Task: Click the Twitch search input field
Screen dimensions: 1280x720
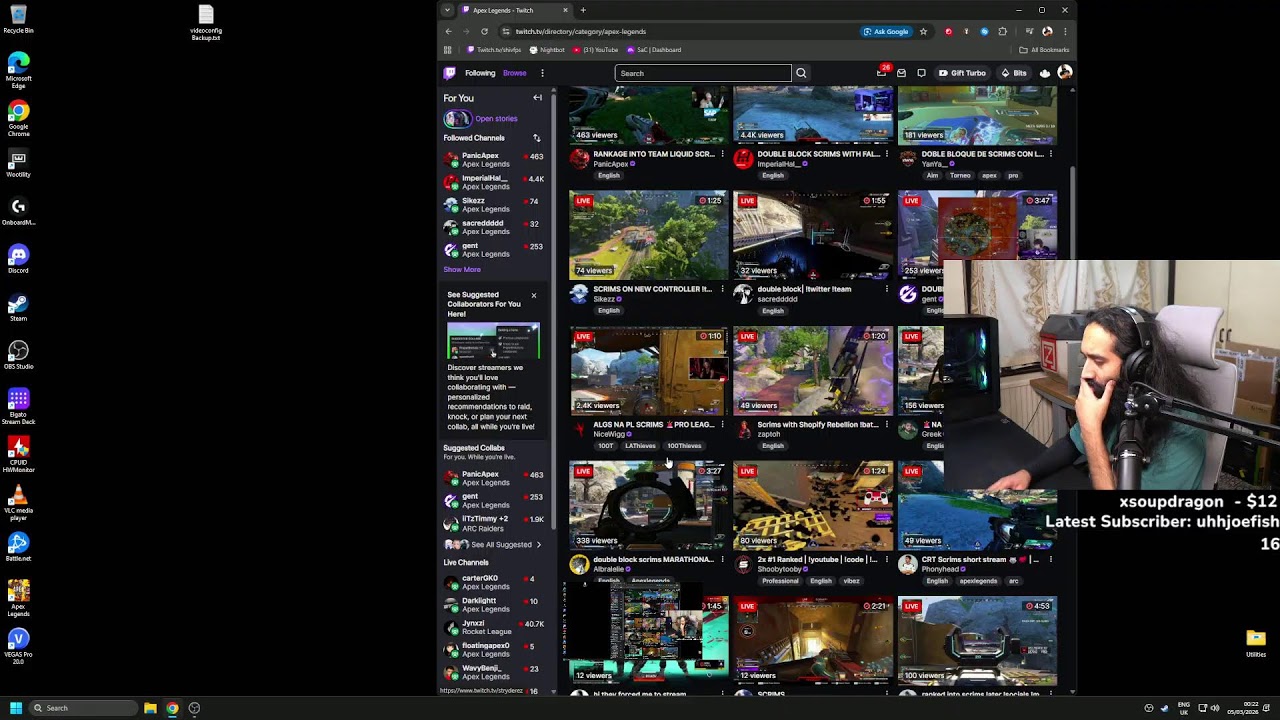Action: 703,73
